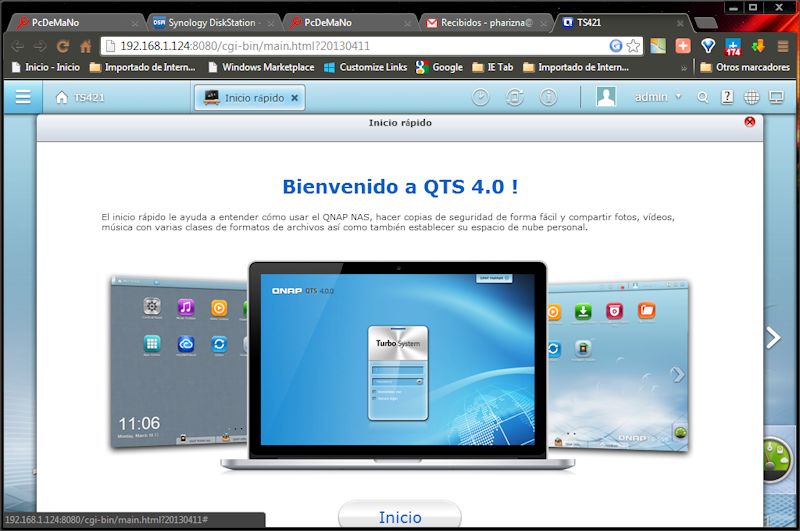Image resolution: width=800 pixels, height=531 pixels.
Task: Click browser back arrow
Action: coord(18,46)
